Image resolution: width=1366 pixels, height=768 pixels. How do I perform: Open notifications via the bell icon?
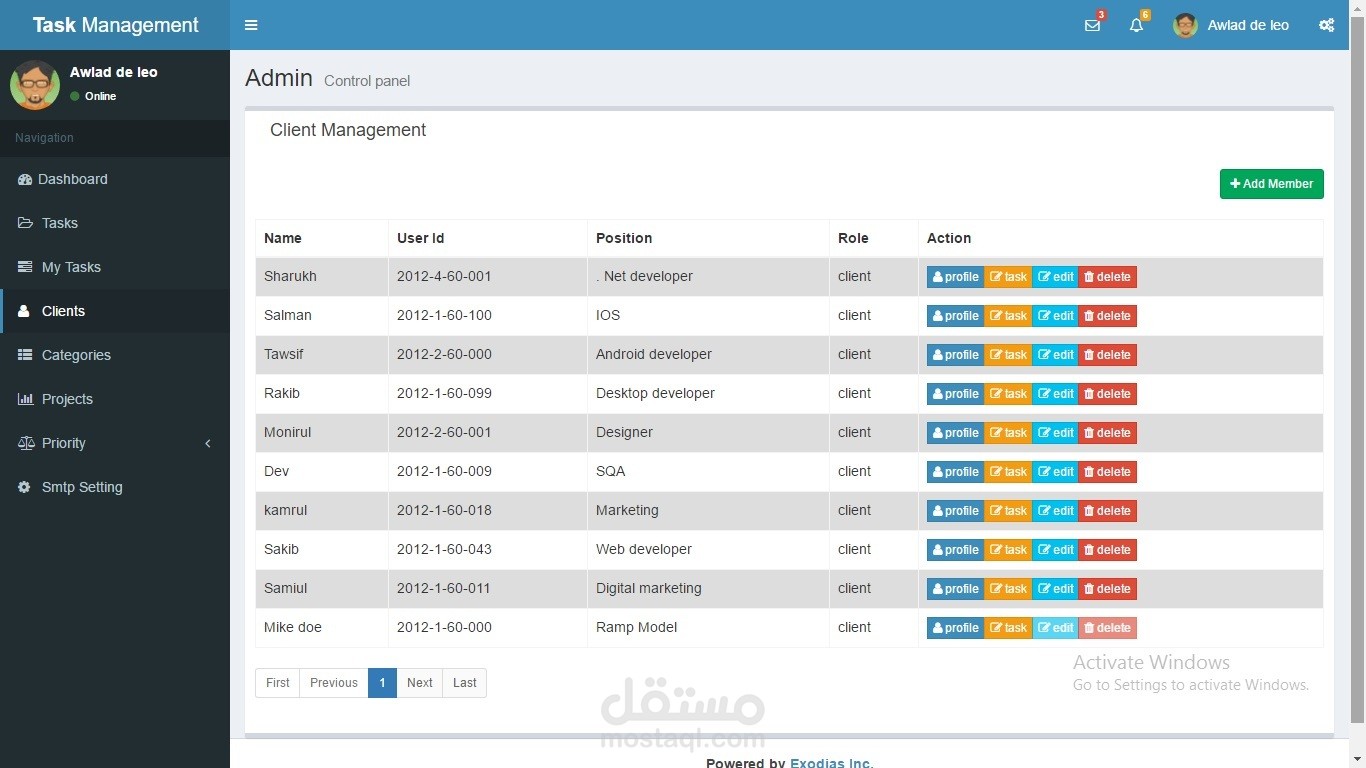pos(1135,25)
